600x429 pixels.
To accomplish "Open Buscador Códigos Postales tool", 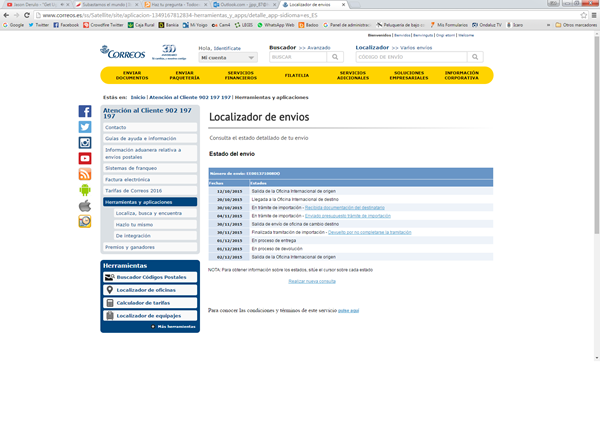I will coord(150,277).
